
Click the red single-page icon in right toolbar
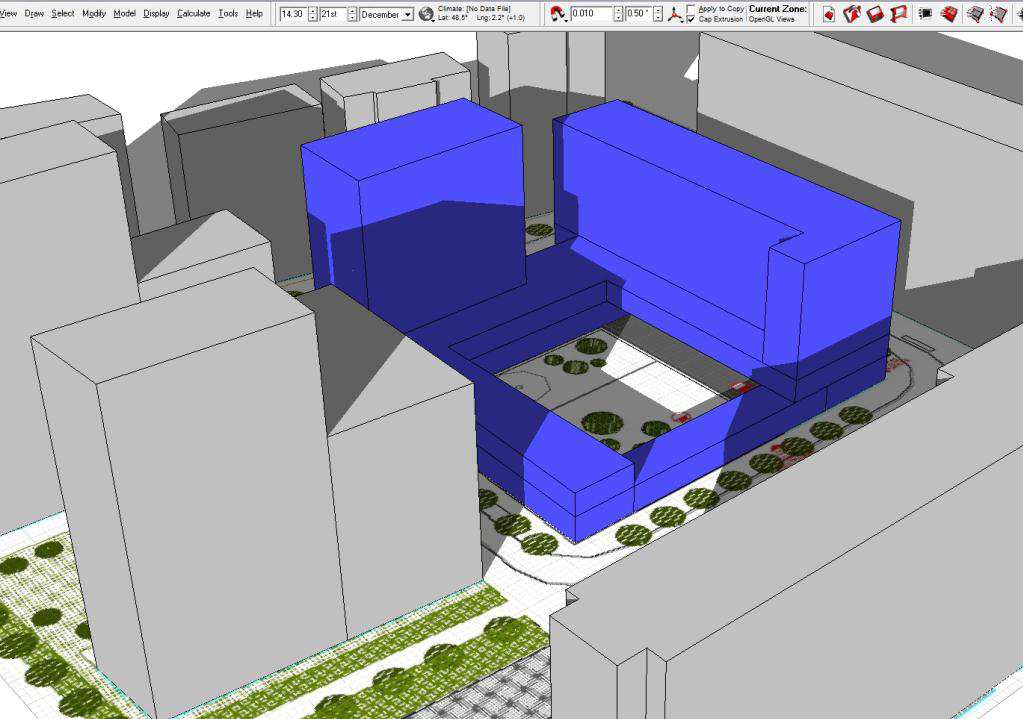pyautogui.click(x=829, y=14)
